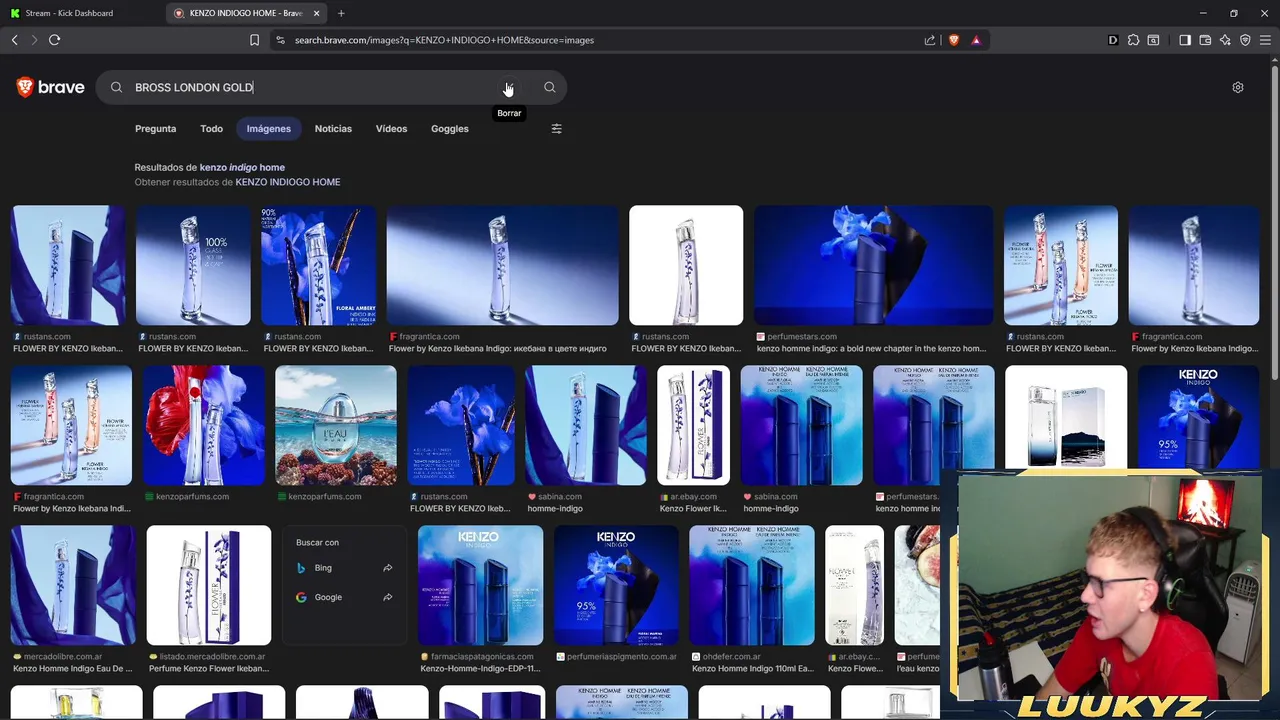Click the address bar URL
This screenshot has height=720, width=1280.
tap(444, 40)
